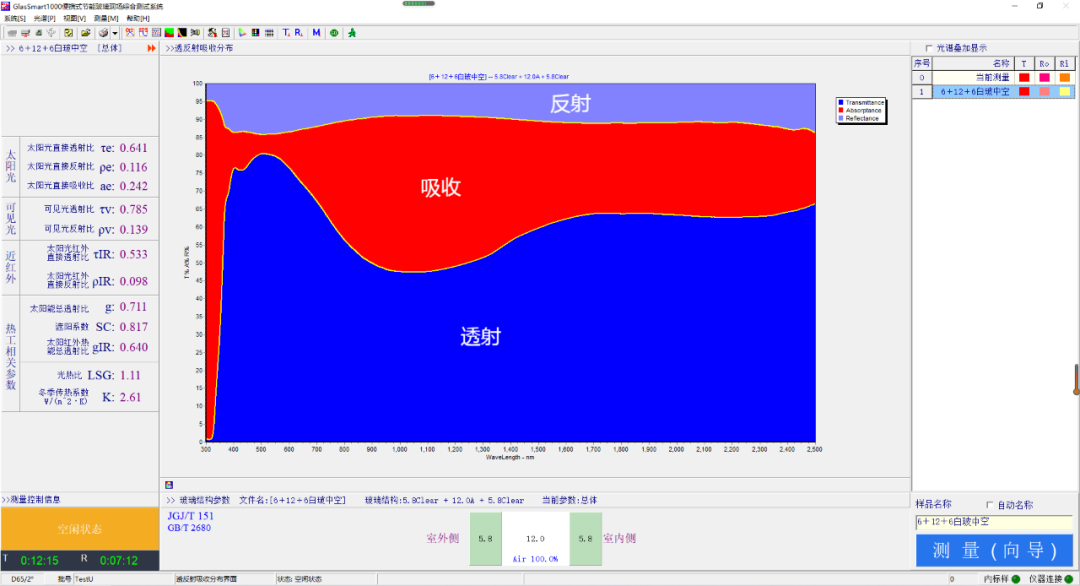Click the gray USB connection toolbar icon
1080x586 pixels.
(51, 32)
